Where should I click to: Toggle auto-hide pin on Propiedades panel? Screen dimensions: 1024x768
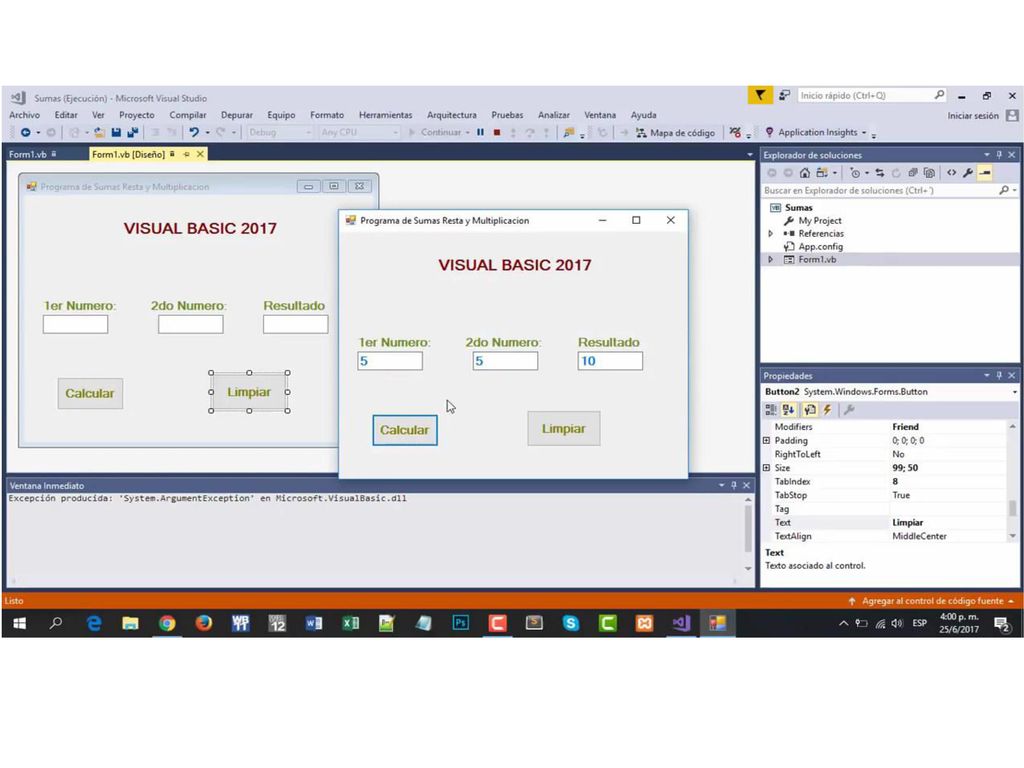[x=999, y=376]
